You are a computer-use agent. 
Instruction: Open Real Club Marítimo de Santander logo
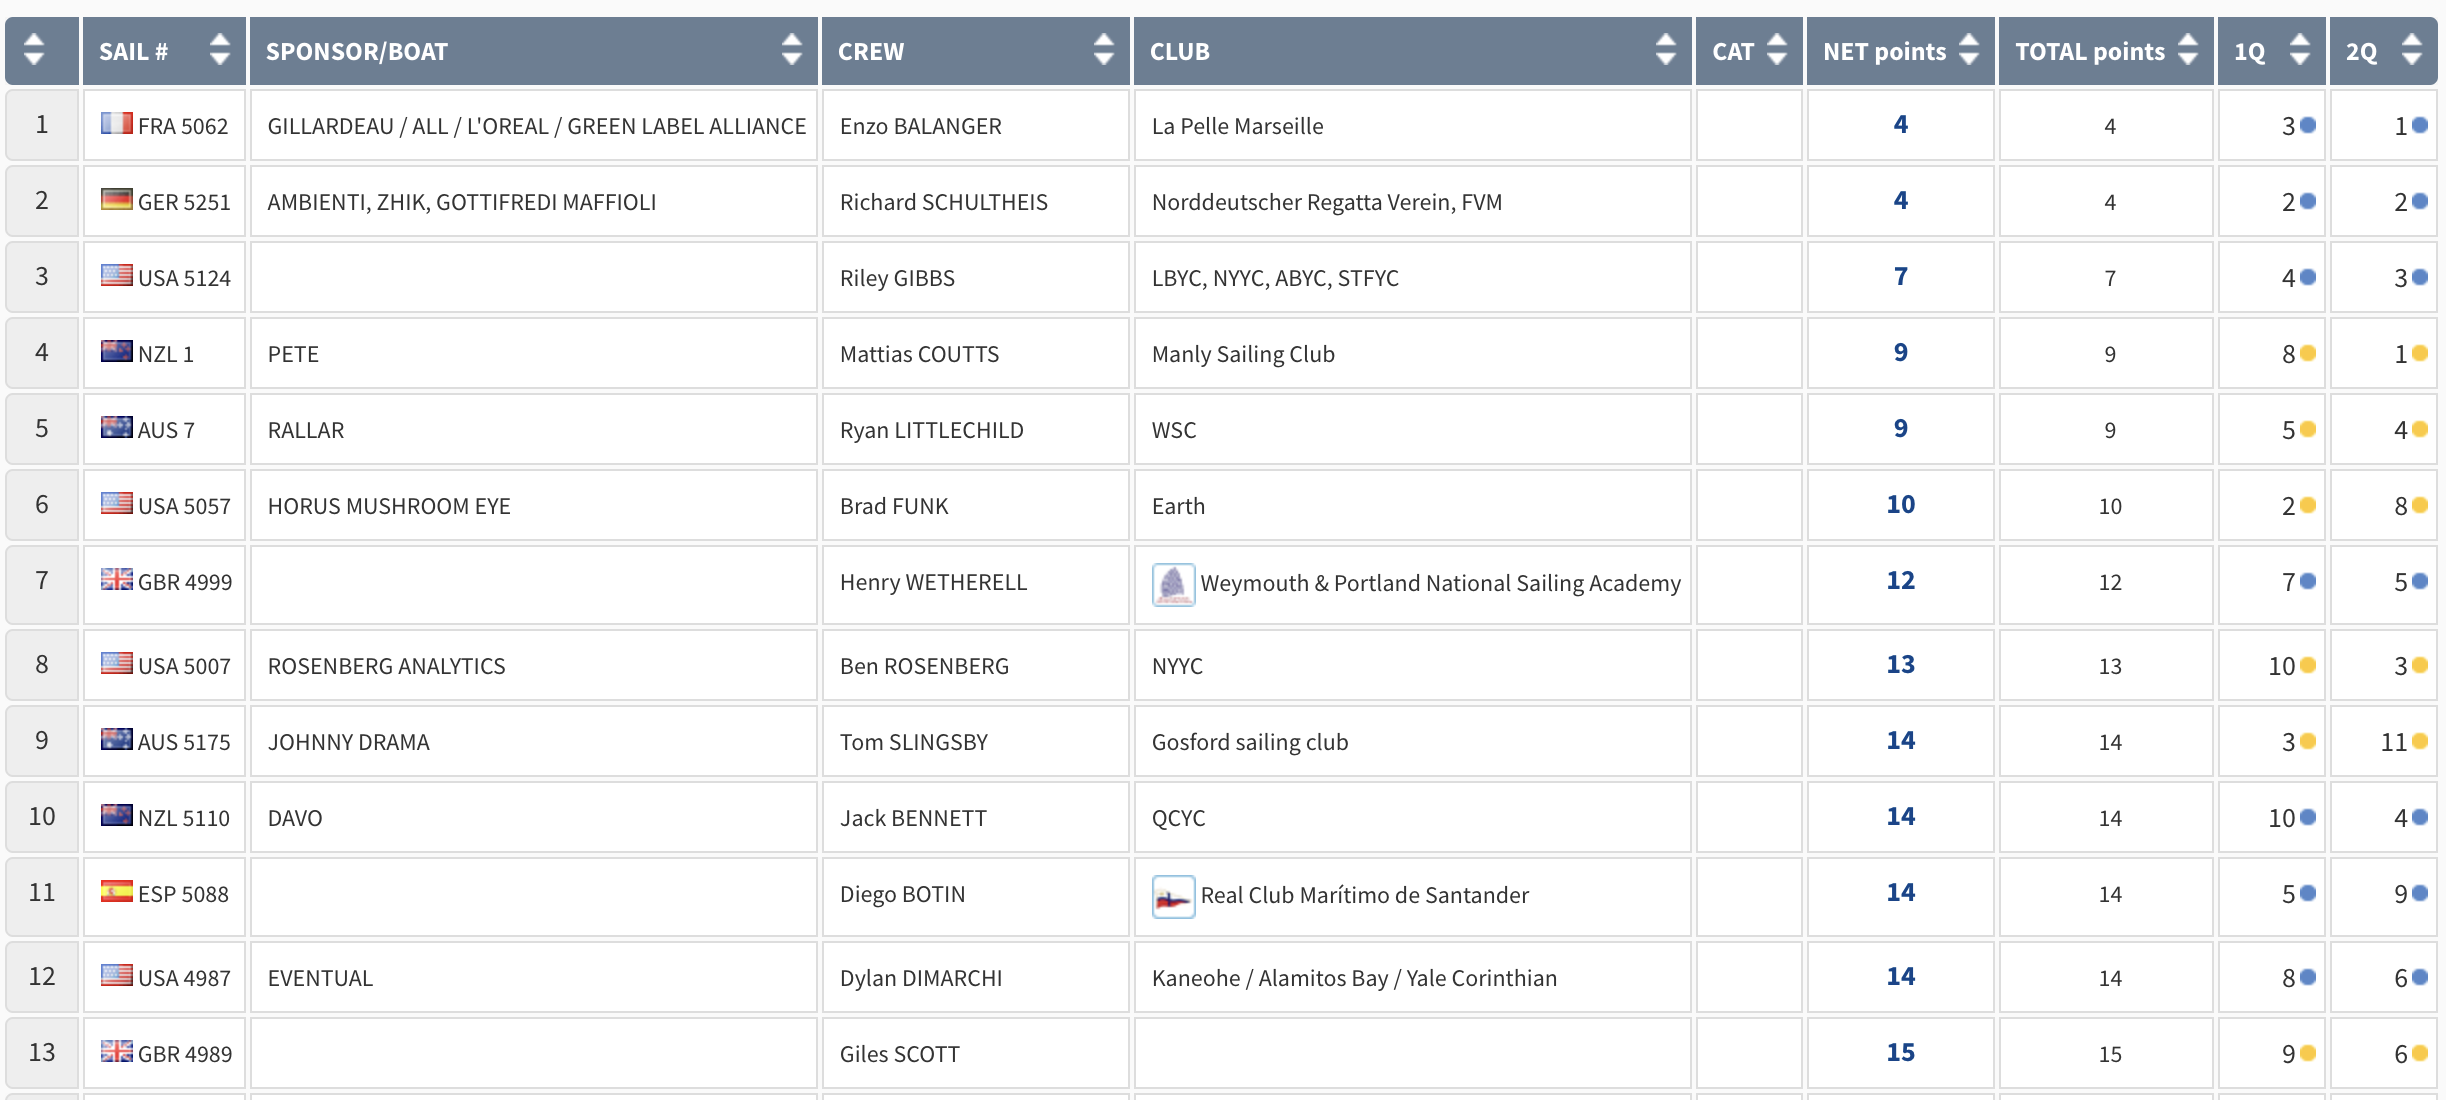pyautogui.click(x=1174, y=896)
